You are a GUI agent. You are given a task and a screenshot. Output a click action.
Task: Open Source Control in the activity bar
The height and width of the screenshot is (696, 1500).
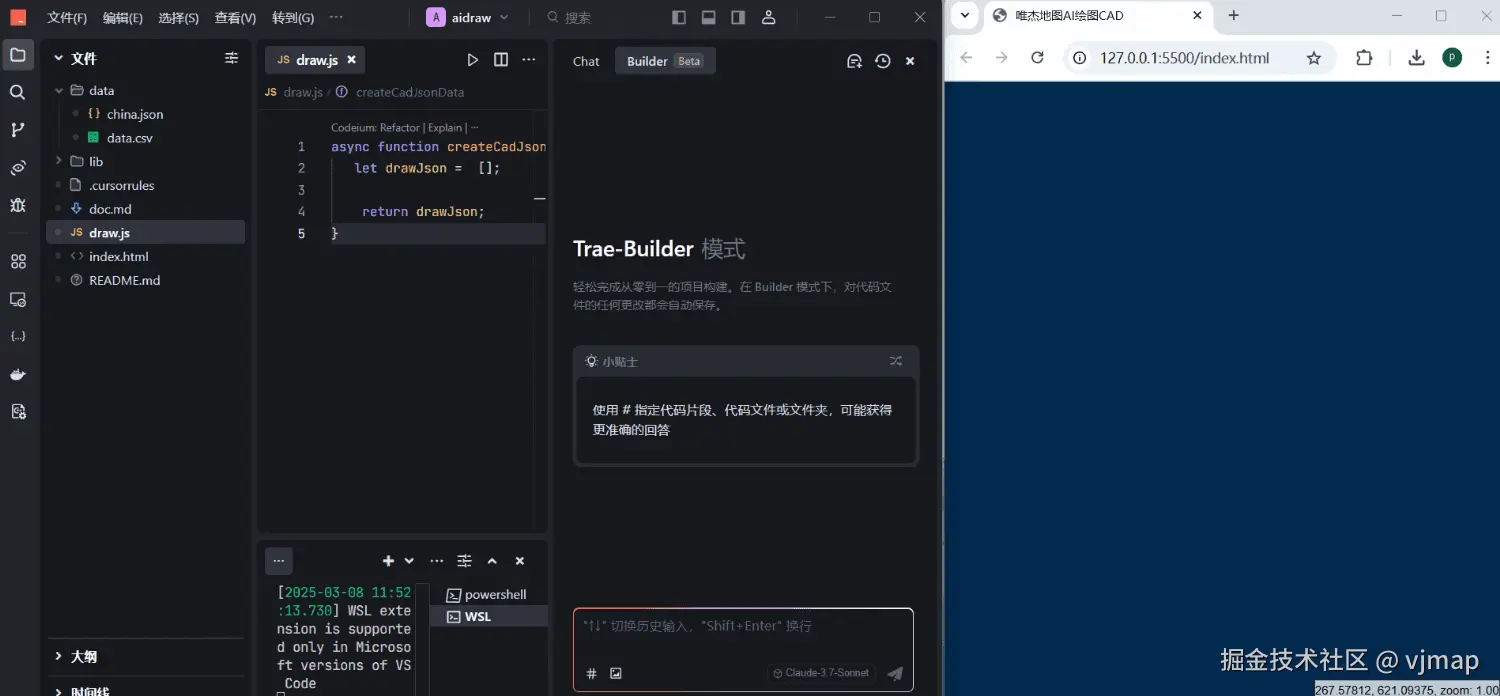pos(18,129)
